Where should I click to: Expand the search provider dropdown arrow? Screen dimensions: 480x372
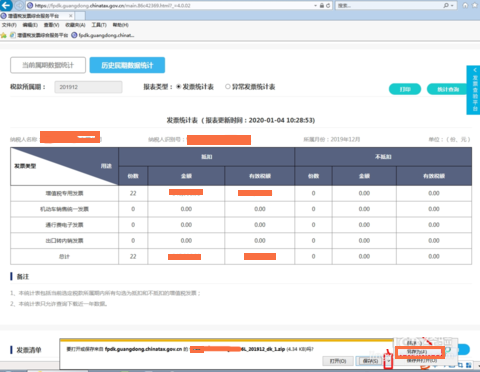452,6
